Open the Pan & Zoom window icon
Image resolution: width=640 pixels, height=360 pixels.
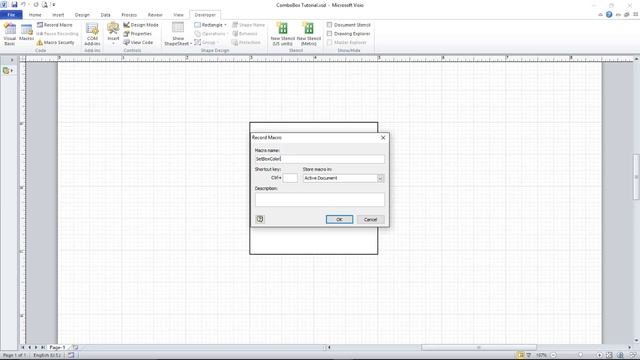(620, 355)
